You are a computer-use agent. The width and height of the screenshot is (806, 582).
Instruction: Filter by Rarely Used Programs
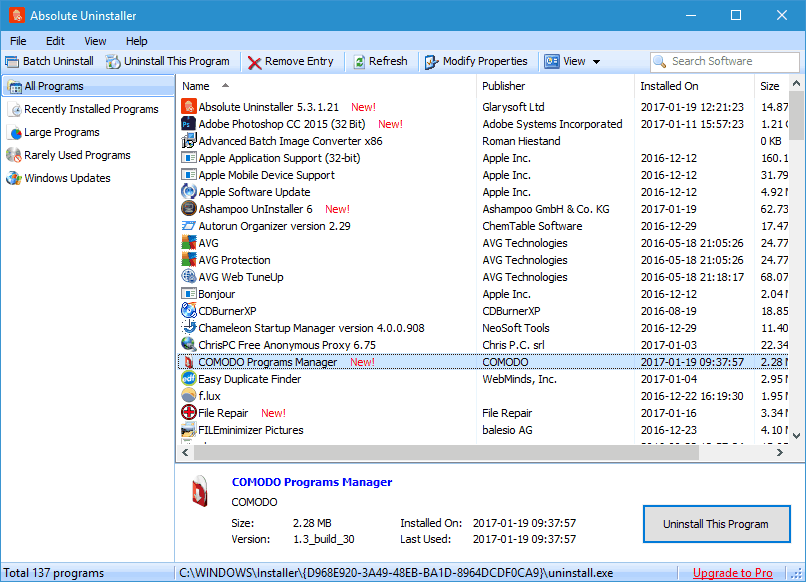tap(77, 155)
